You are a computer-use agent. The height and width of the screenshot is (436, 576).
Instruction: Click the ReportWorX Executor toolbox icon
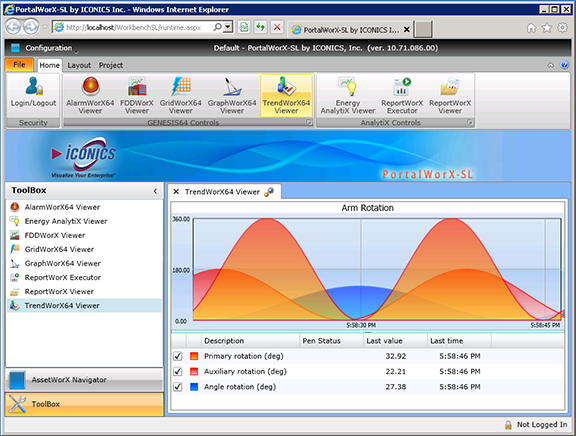point(15,277)
